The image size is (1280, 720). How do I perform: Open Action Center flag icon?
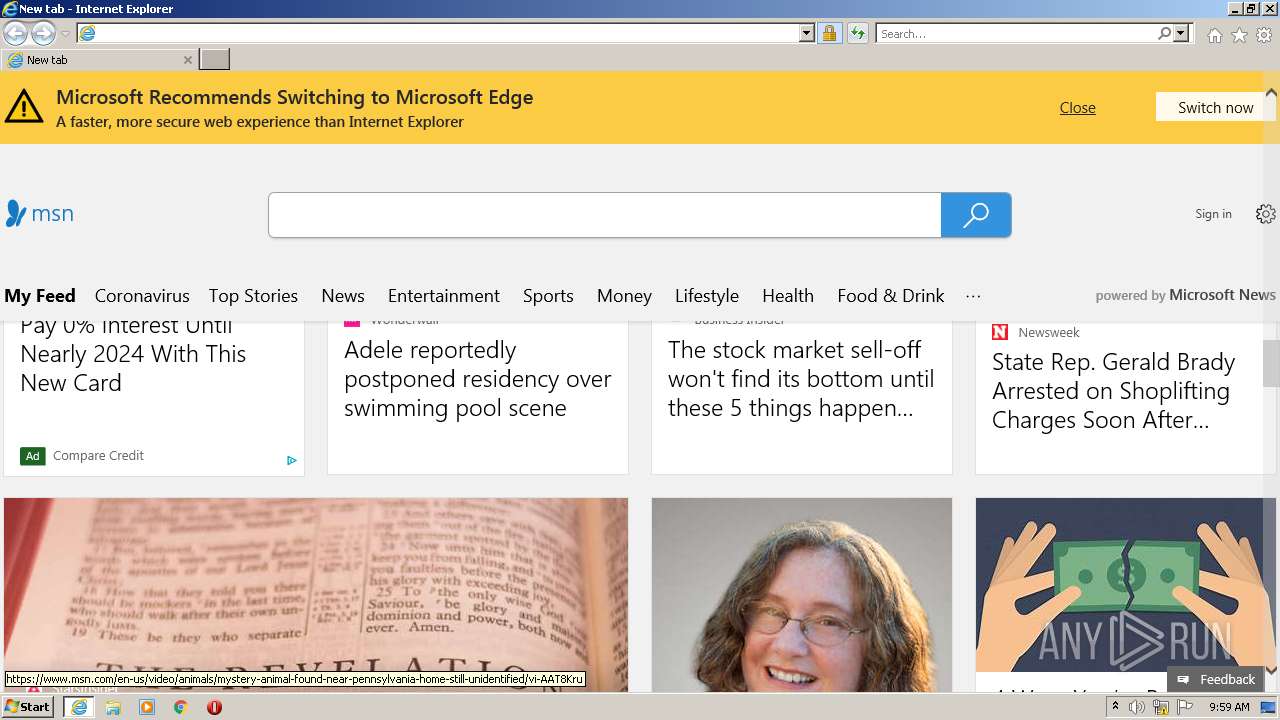point(1185,707)
